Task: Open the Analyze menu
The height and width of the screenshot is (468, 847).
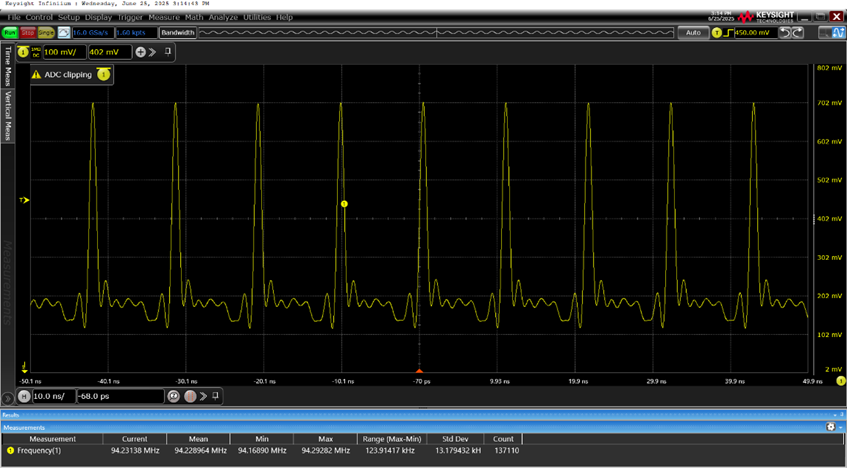Action: click(223, 17)
